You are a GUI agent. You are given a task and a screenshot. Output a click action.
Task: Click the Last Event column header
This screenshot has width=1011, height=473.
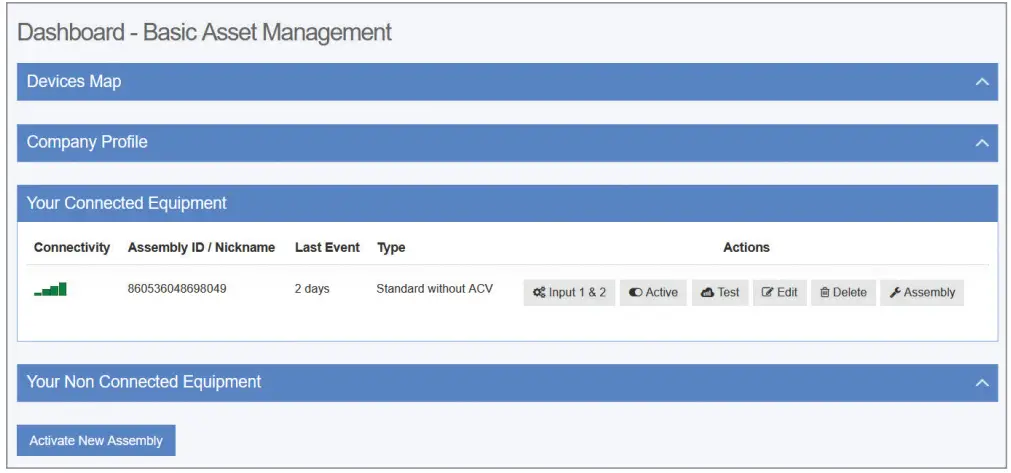(x=327, y=247)
